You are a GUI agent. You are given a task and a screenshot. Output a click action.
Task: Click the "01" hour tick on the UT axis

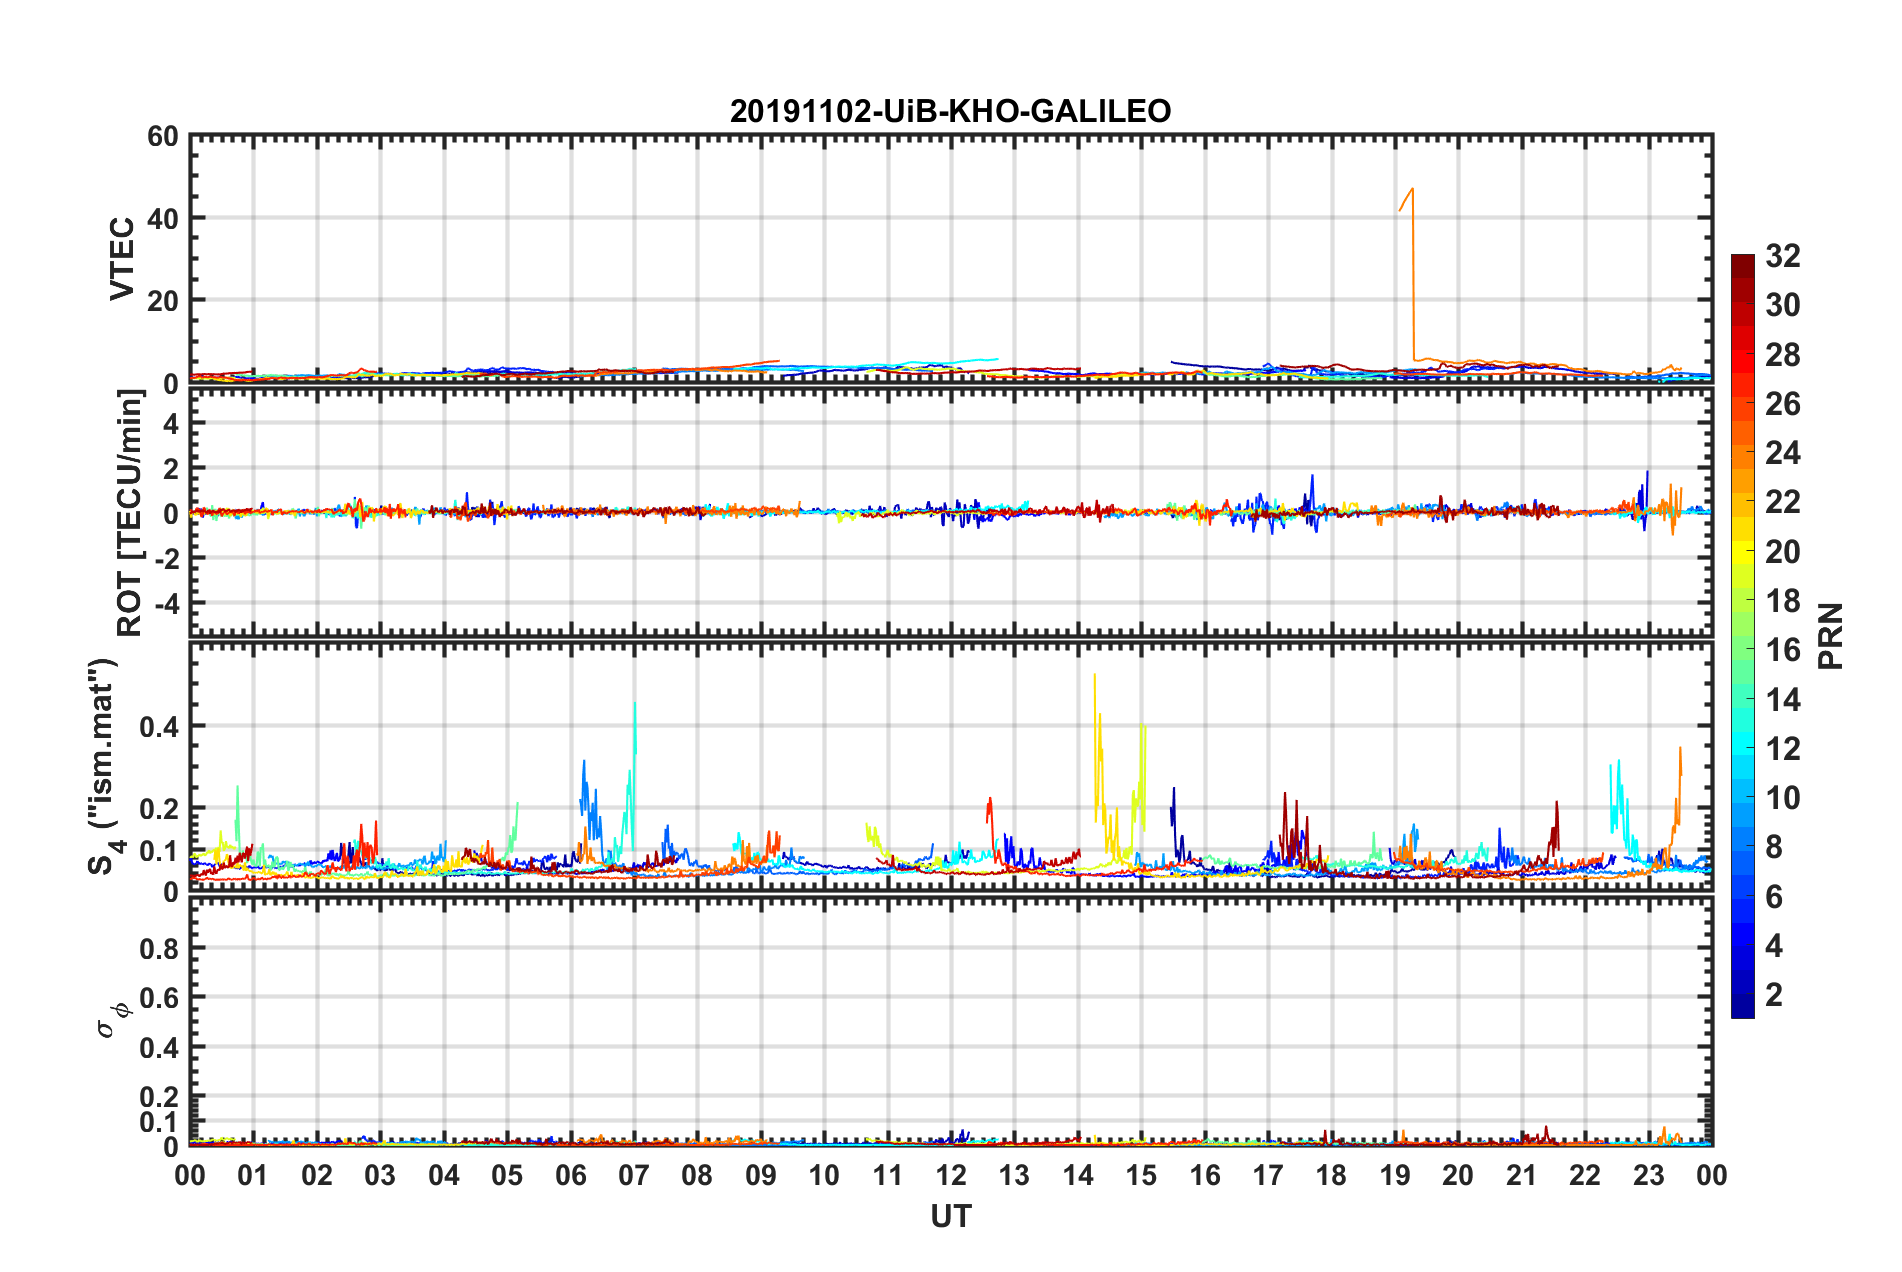click(253, 1175)
